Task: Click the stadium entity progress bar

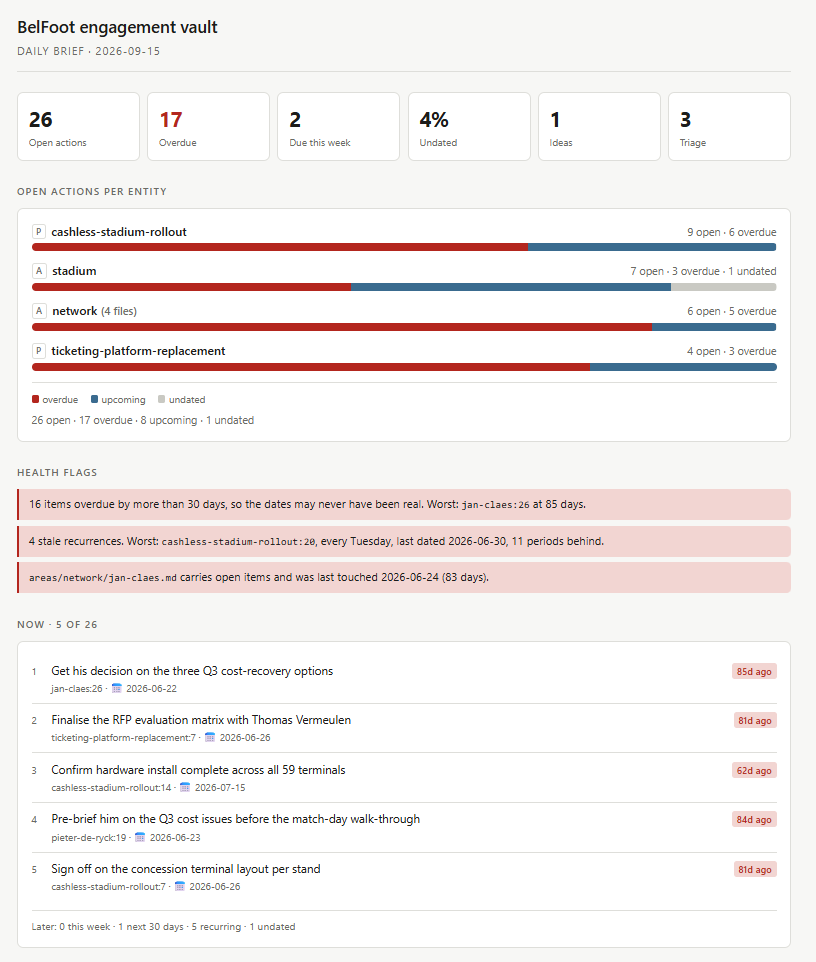Action: point(404,287)
